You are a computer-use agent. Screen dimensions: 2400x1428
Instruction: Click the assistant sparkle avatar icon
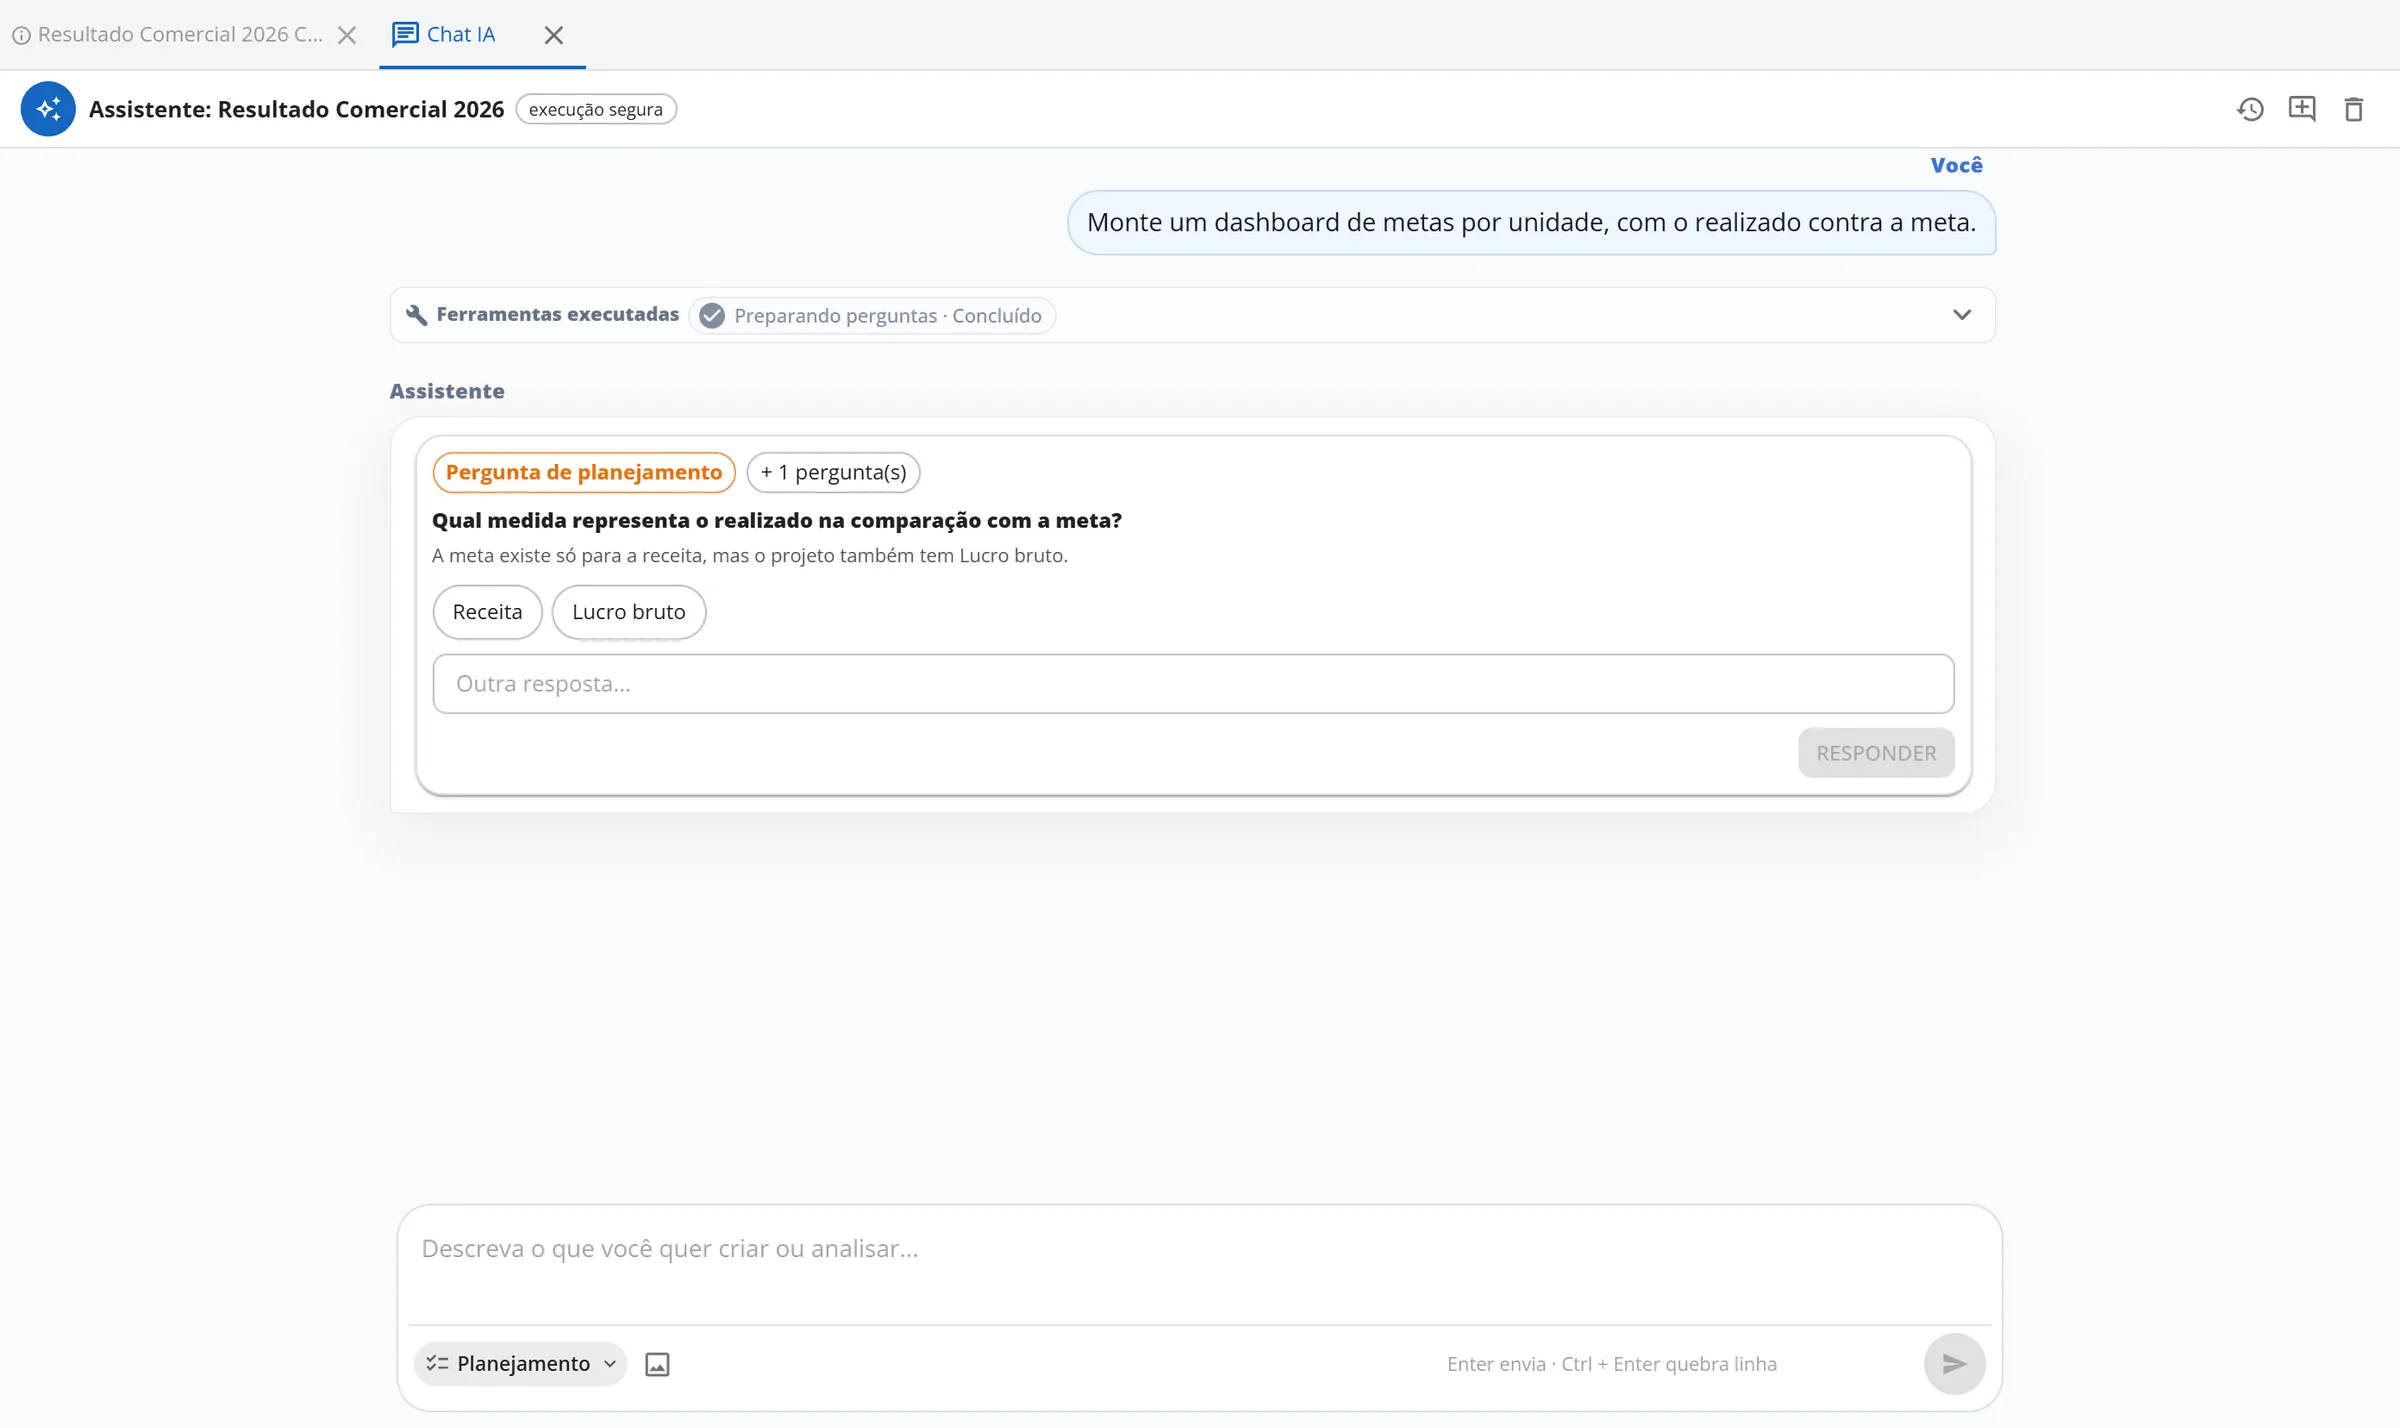[48, 109]
